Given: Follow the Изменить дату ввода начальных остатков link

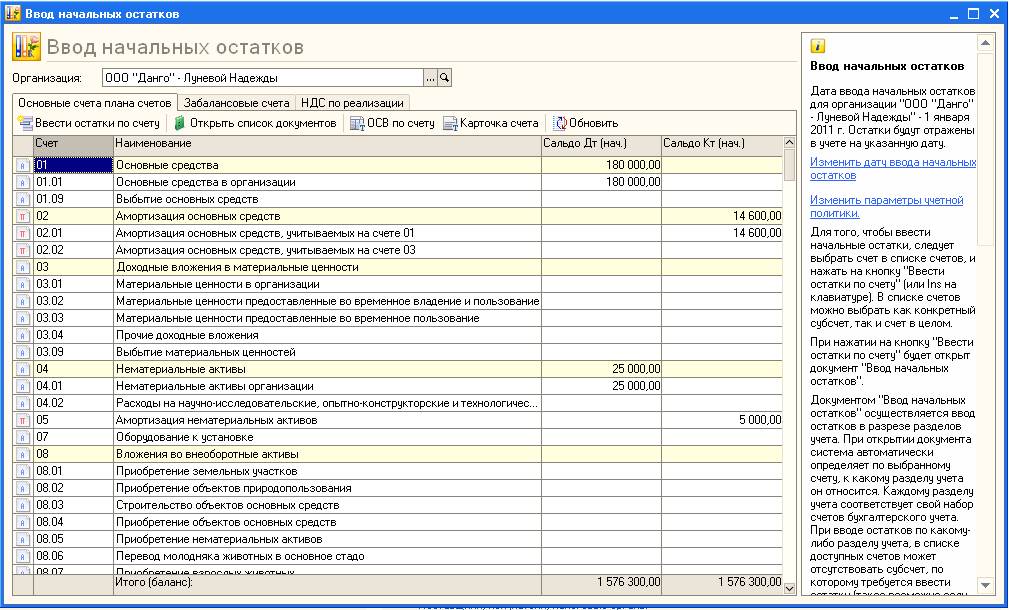Looking at the screenshot, I should pyautogui.click(x=878, y=168).
